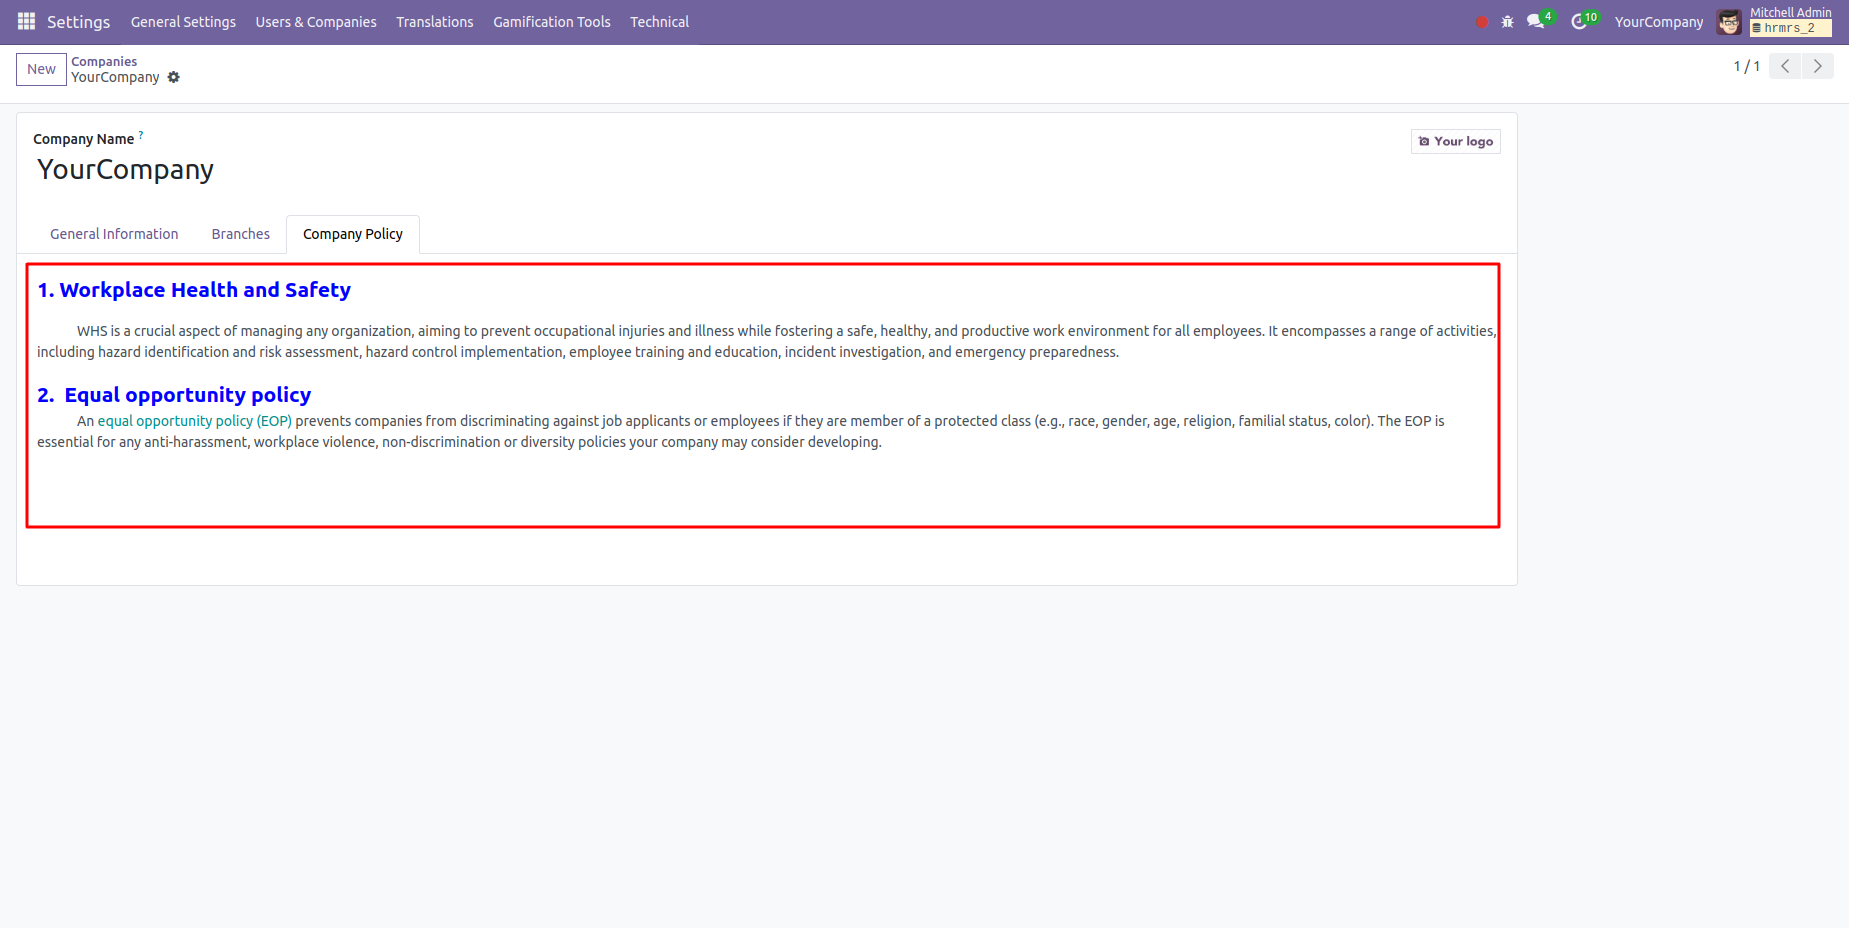Switch to the General Information tab
This screenshot has height=928, width=1849.
click(x=114, y=234)
